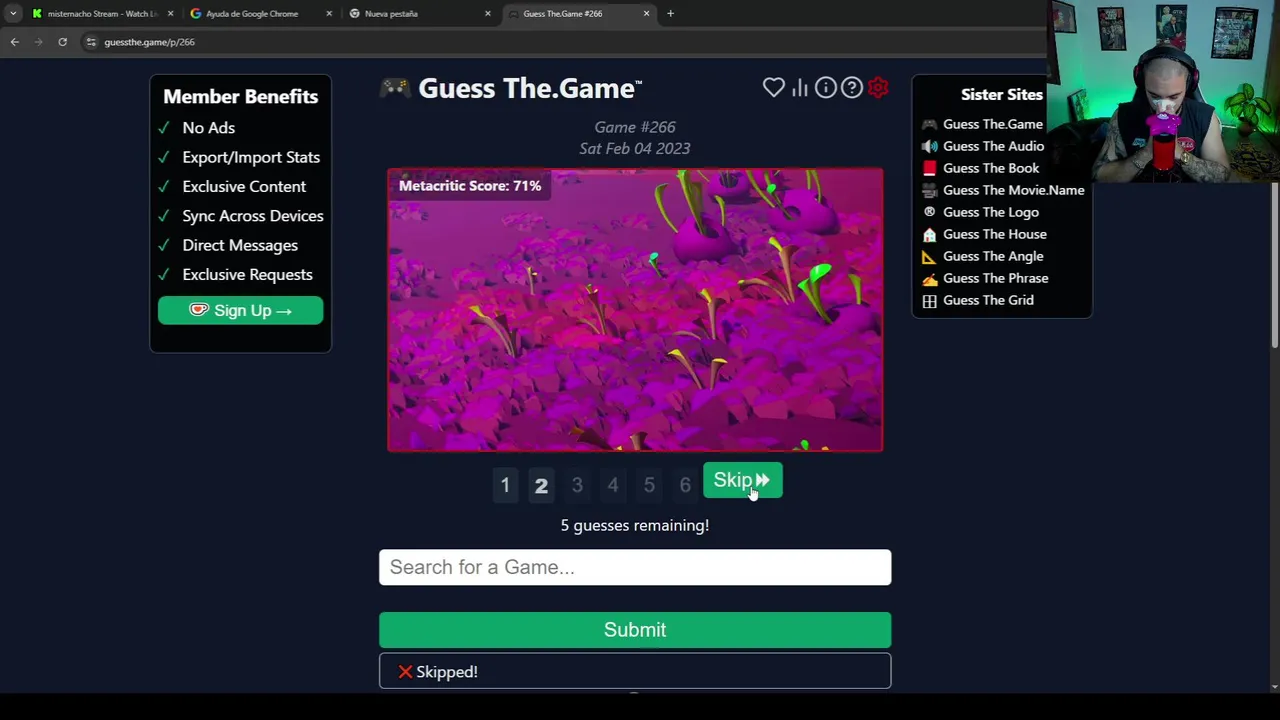Screen dimensions: 1280x720
Task: Click Export/Import Stats benefit text
Action: [x=251, y=157]
